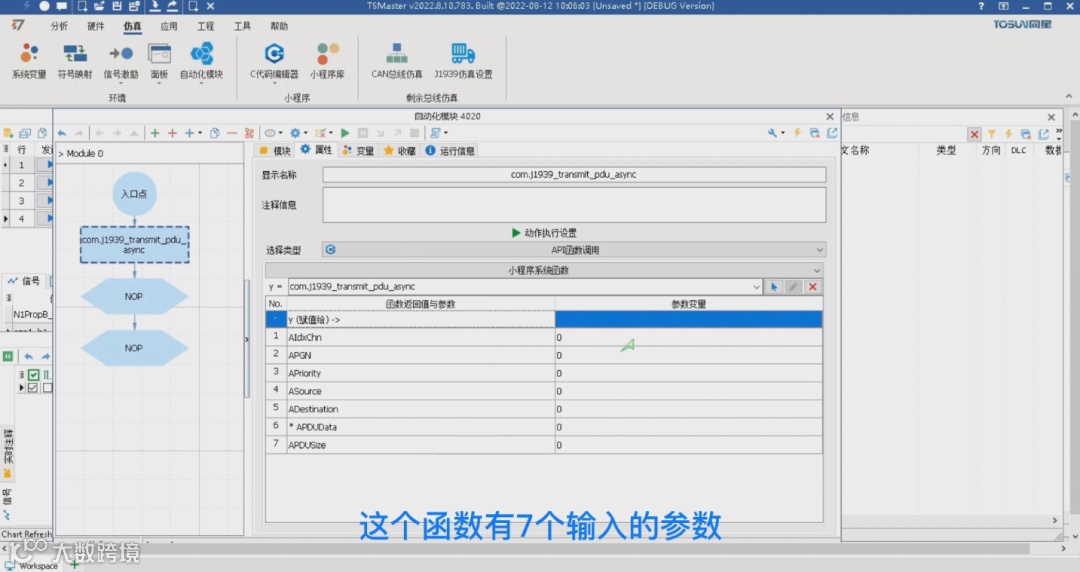Switch to the 模块 tab
Image resolution: width=1080 pixels, height=572 pixels.
[276, 150]
